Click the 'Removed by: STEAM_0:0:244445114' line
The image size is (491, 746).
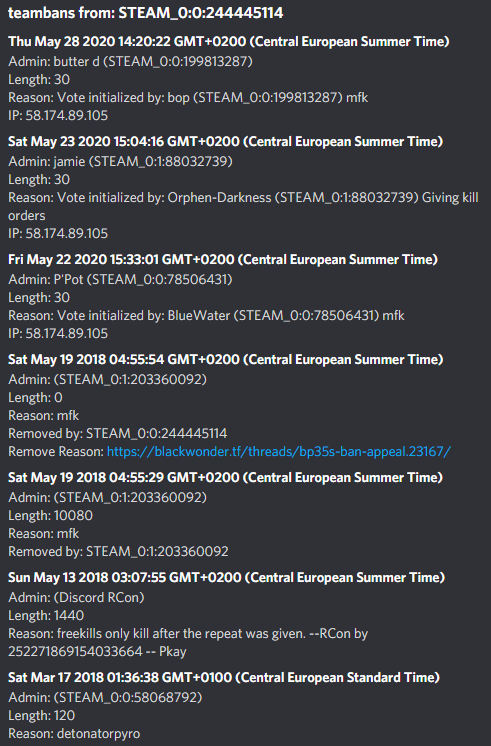point(118,433)
